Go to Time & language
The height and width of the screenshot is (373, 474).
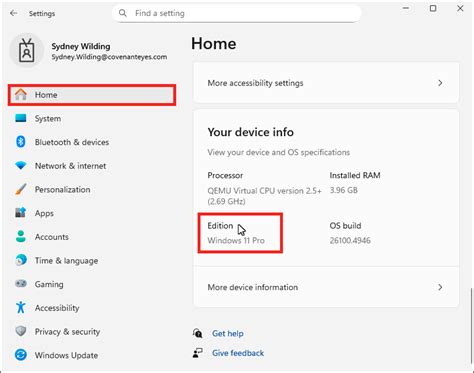click(x=92, y=260)
